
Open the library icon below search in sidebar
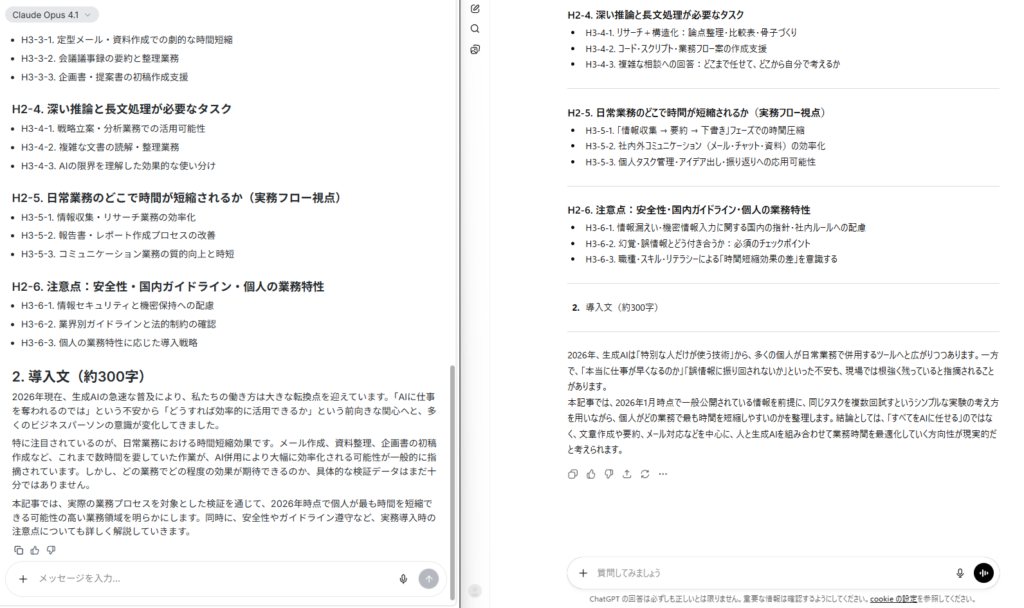[x=475, y=49]
